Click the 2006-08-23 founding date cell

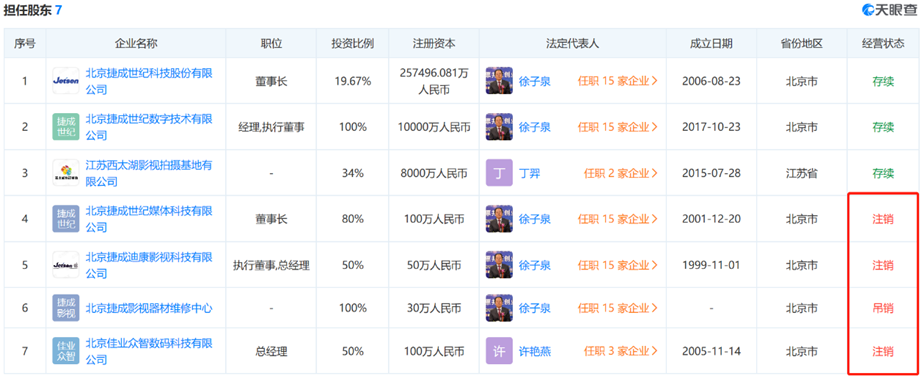711,81
